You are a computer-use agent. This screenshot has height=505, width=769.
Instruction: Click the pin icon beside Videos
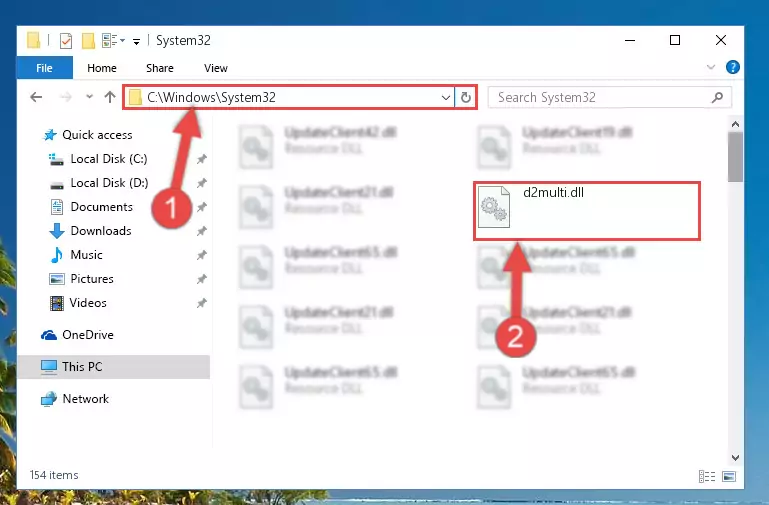[x=202, y=303]
